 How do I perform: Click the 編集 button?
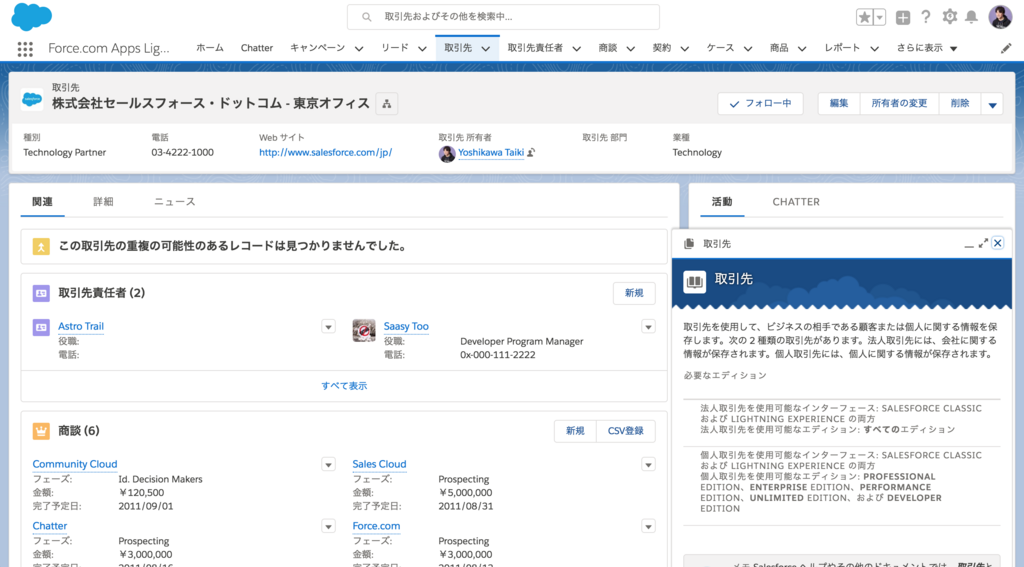[x=839, y=104]
